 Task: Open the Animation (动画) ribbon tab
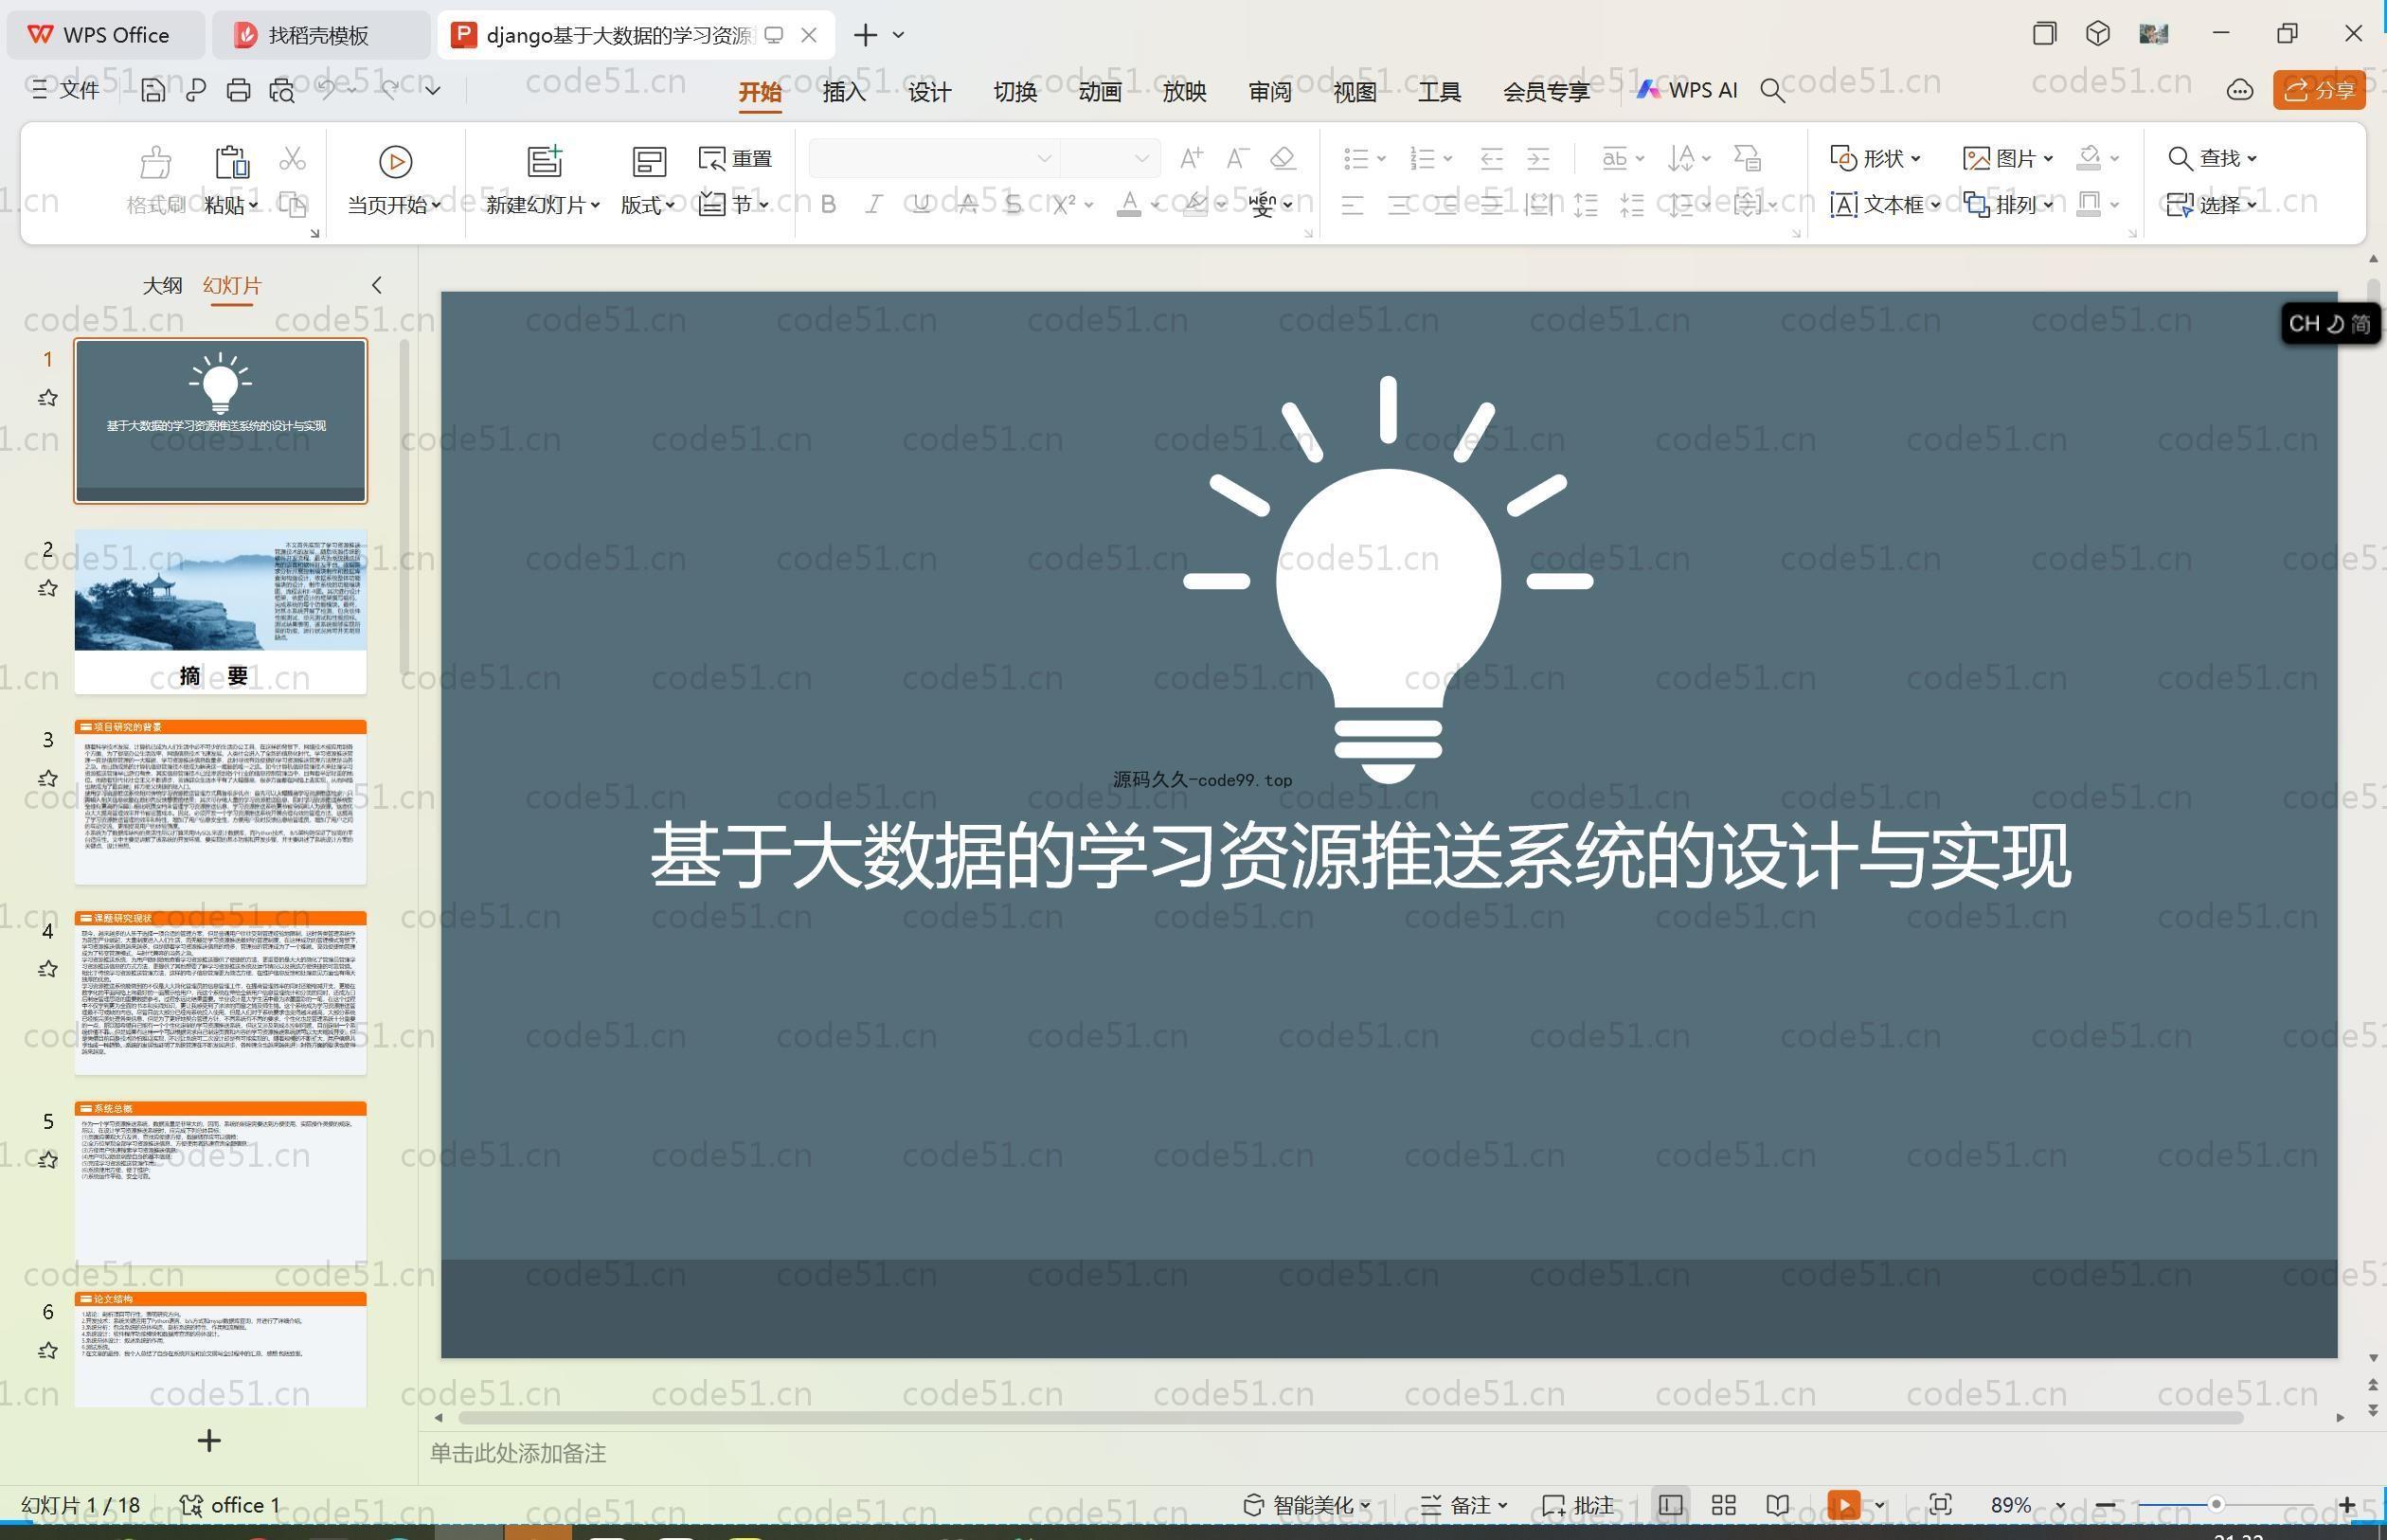coord(1099,92)
